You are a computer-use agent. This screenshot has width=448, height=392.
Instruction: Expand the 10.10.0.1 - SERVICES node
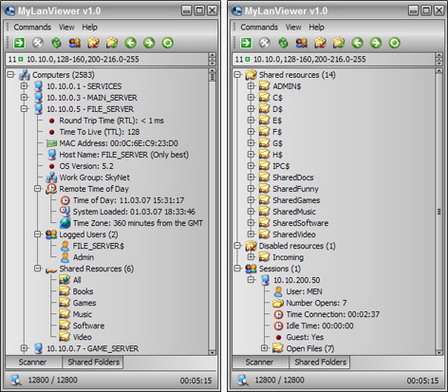[x=24, y=86]
